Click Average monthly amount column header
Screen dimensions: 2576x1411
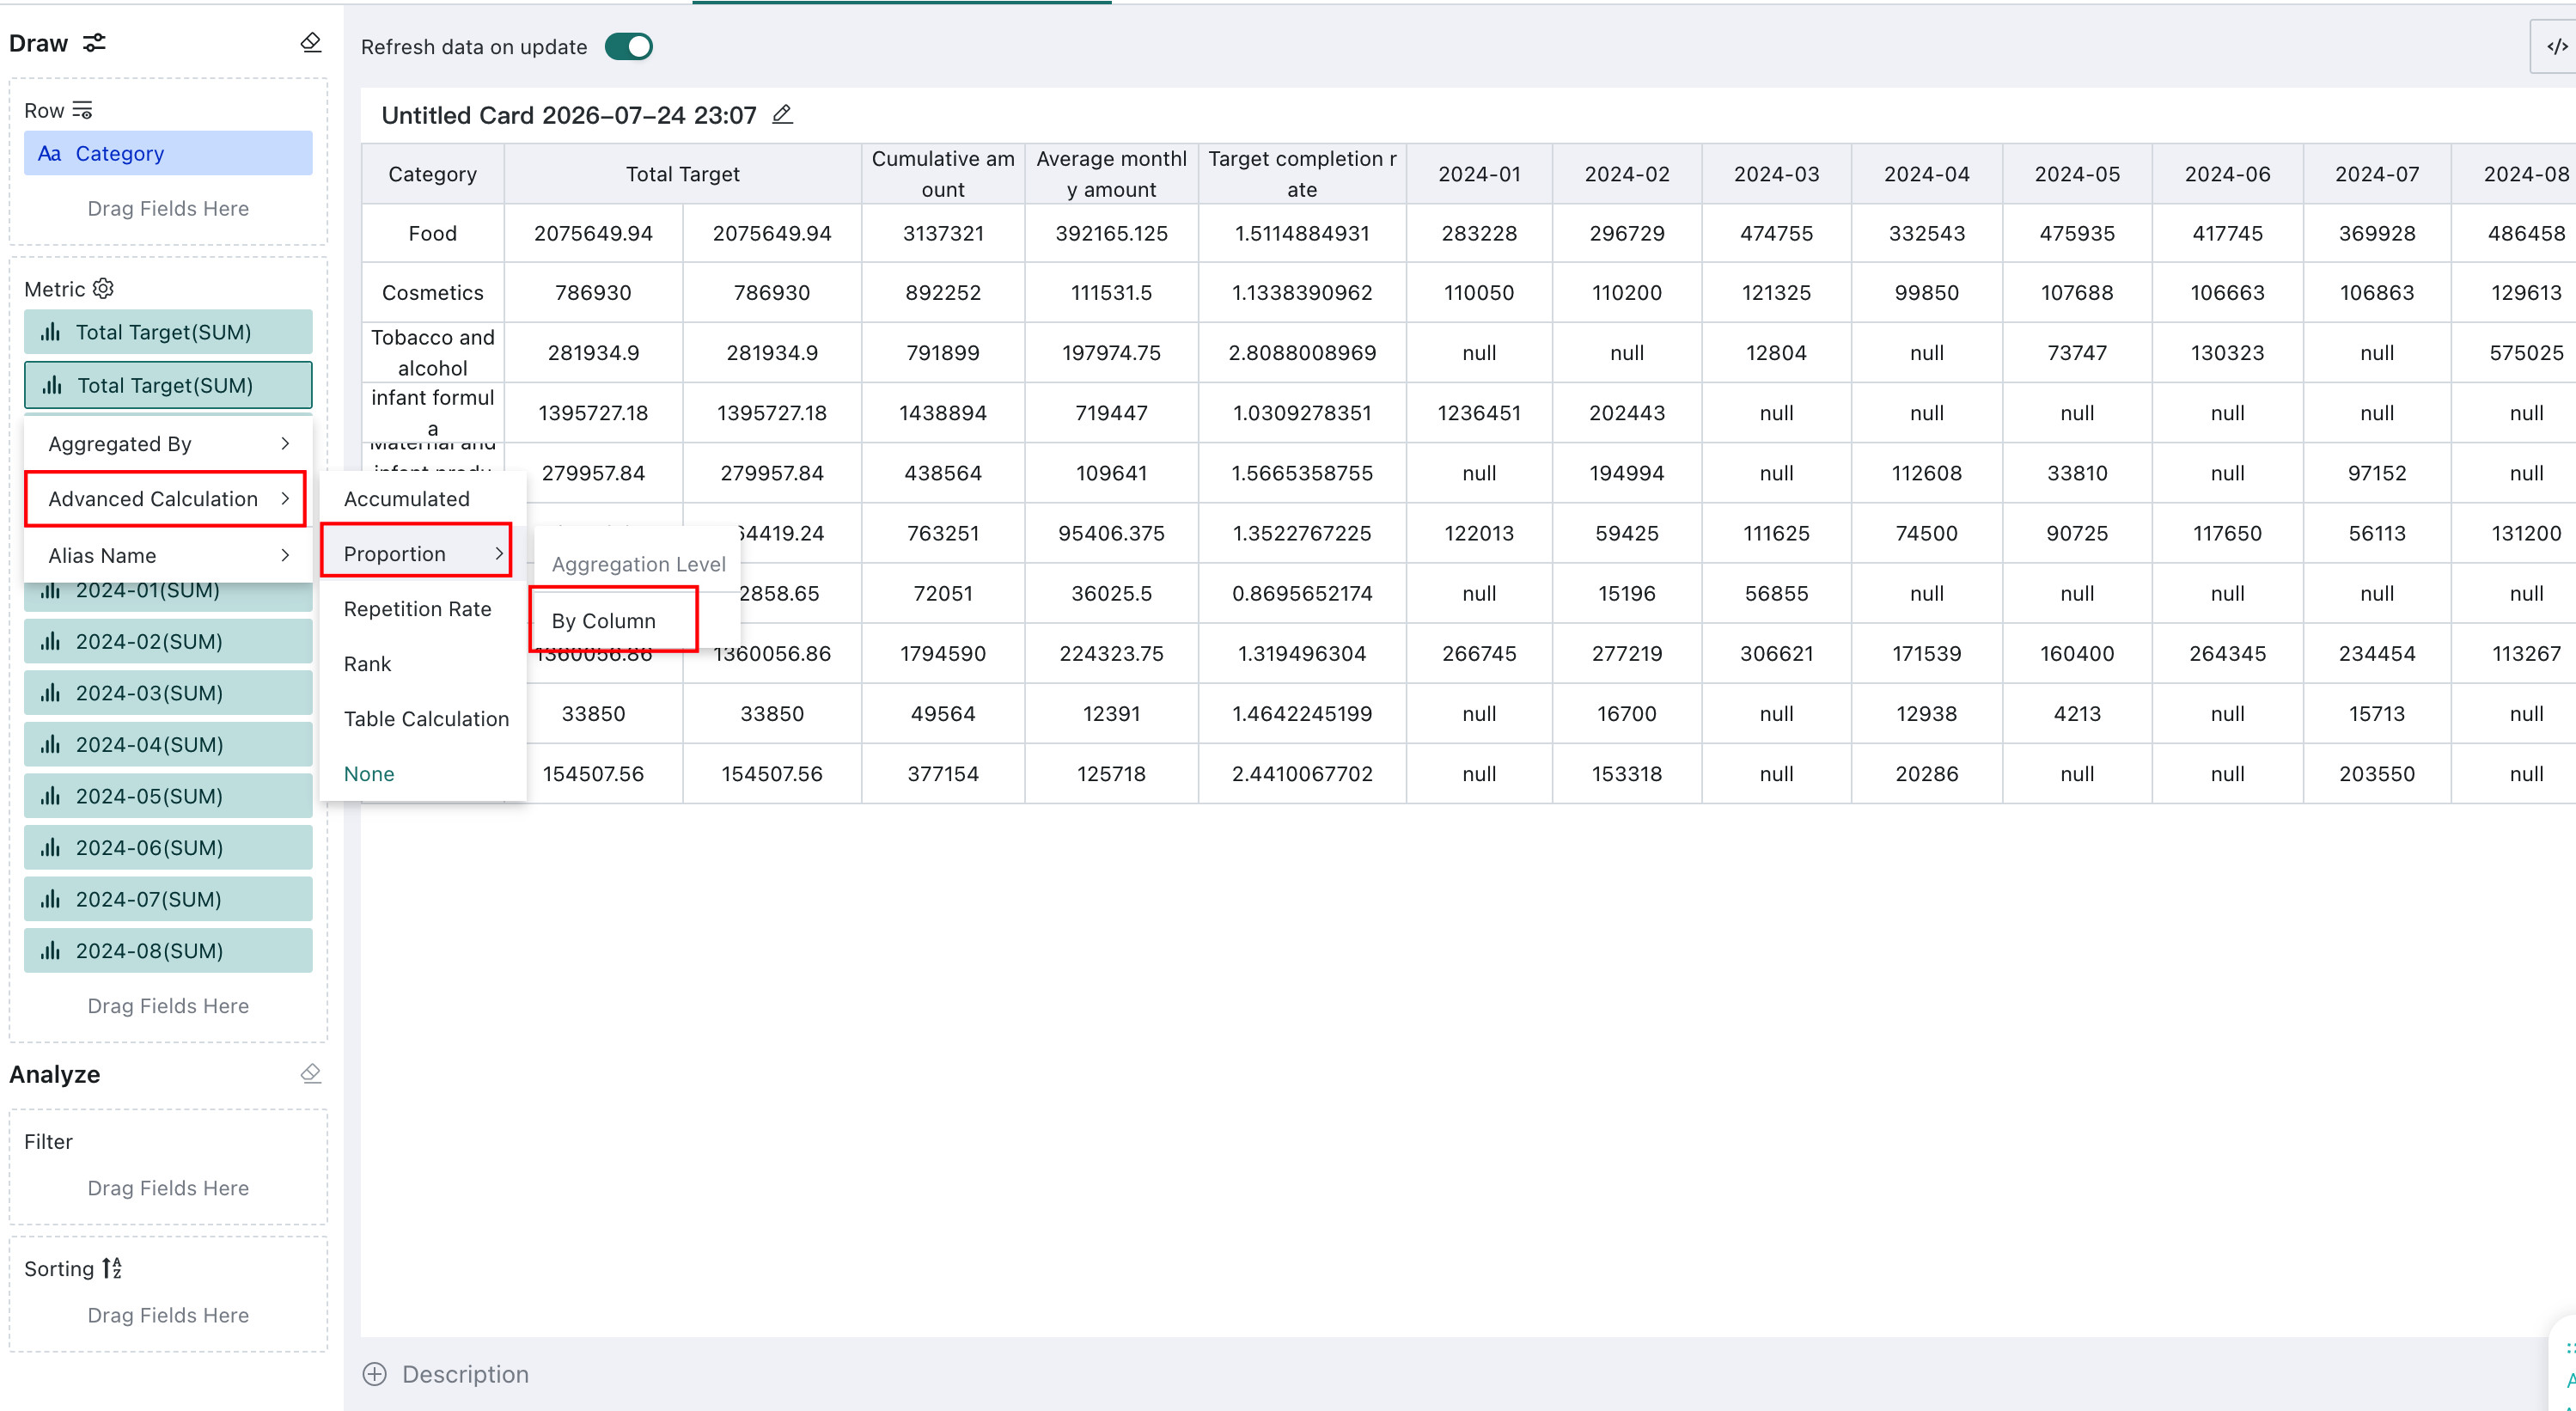pos(1111,174)
